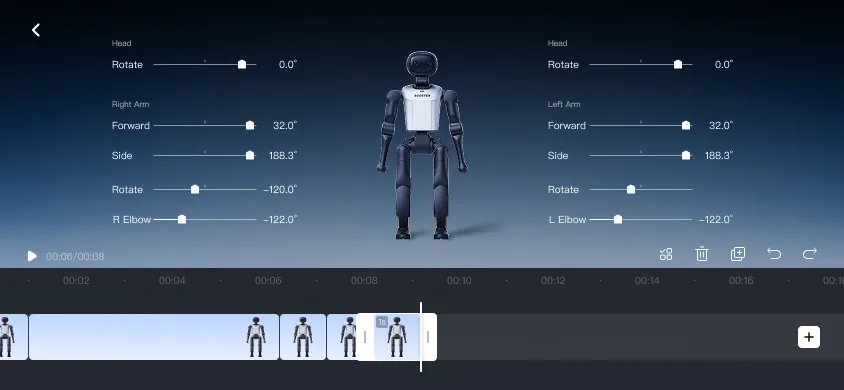844x390 pixels.
Task: Click the Right Arm Side value 188.3°
Action: [x=283, y=155]
